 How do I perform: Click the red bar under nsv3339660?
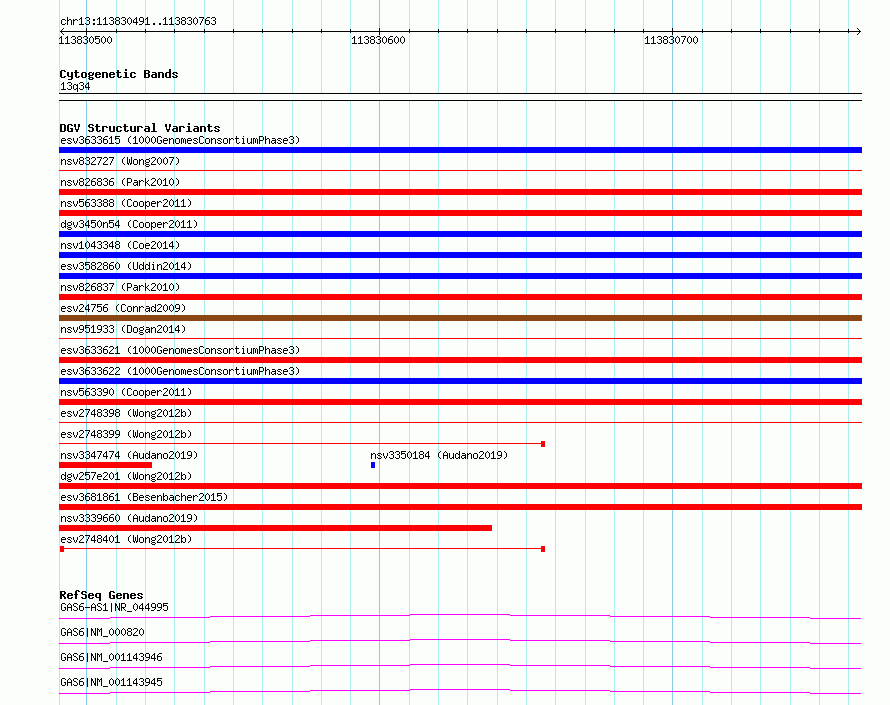click(275, 528)
